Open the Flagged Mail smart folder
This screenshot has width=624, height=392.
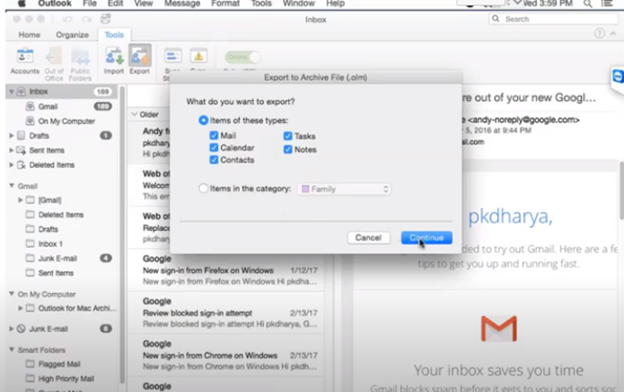(x=59, y=364)
